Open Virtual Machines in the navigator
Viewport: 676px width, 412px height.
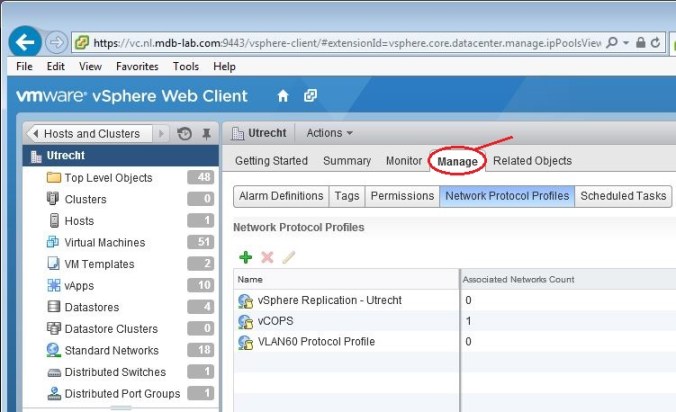tap(104, 242)
